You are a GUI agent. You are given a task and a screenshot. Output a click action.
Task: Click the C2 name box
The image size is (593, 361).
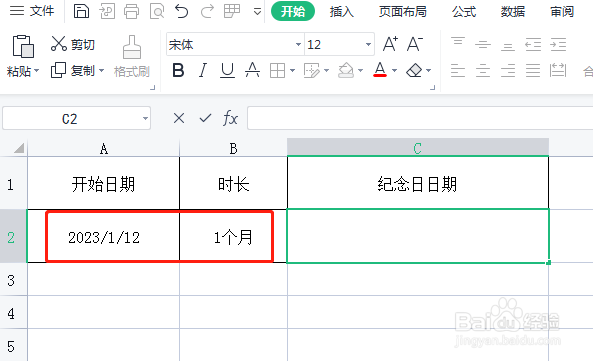coord(76,118)
